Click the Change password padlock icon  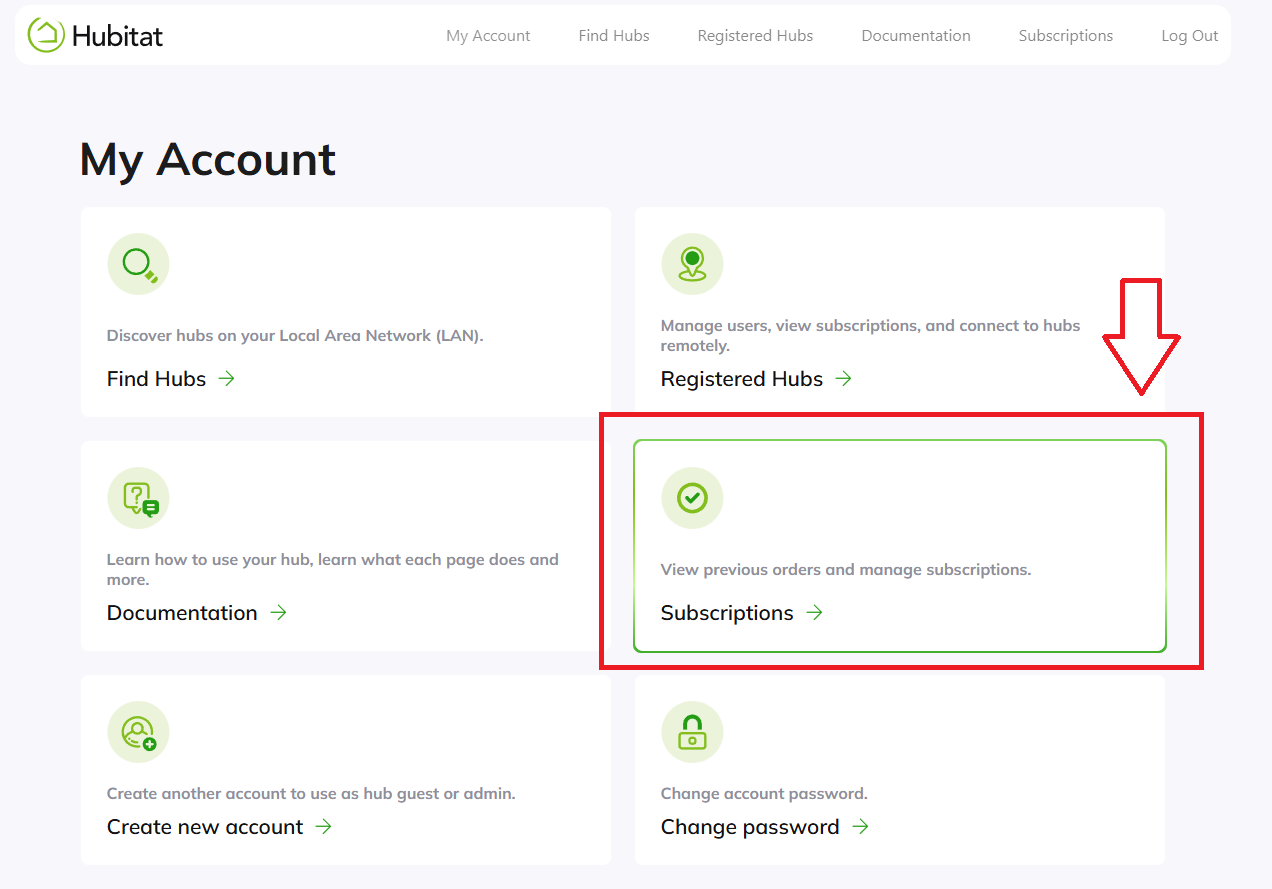(692, 732)
